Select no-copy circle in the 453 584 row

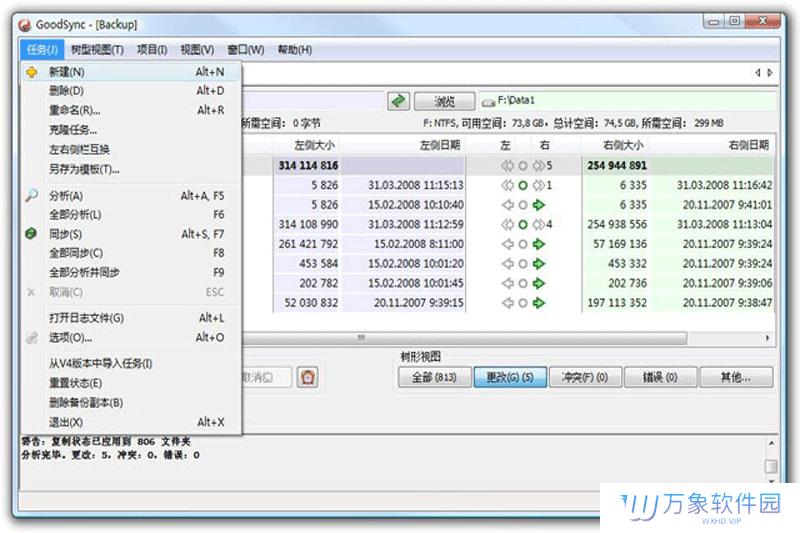[x=523, y=264]
